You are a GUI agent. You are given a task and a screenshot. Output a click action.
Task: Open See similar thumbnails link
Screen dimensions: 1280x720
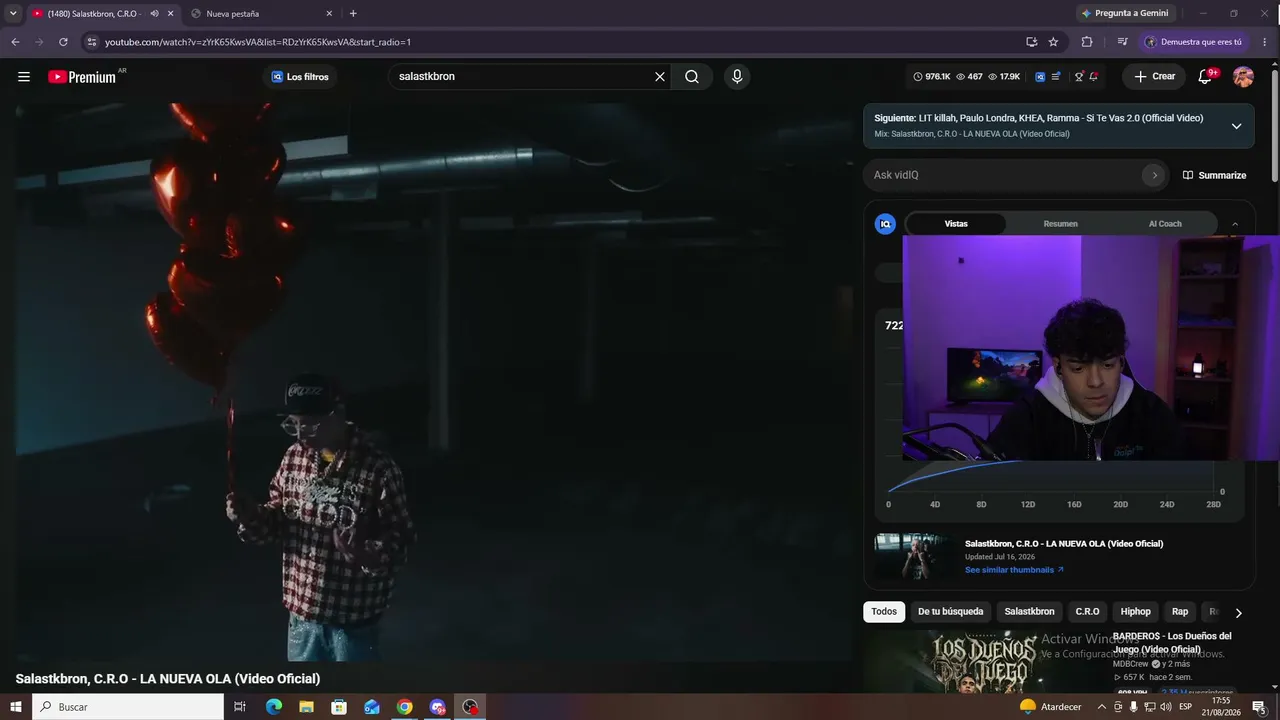(x=1014, y=570)
